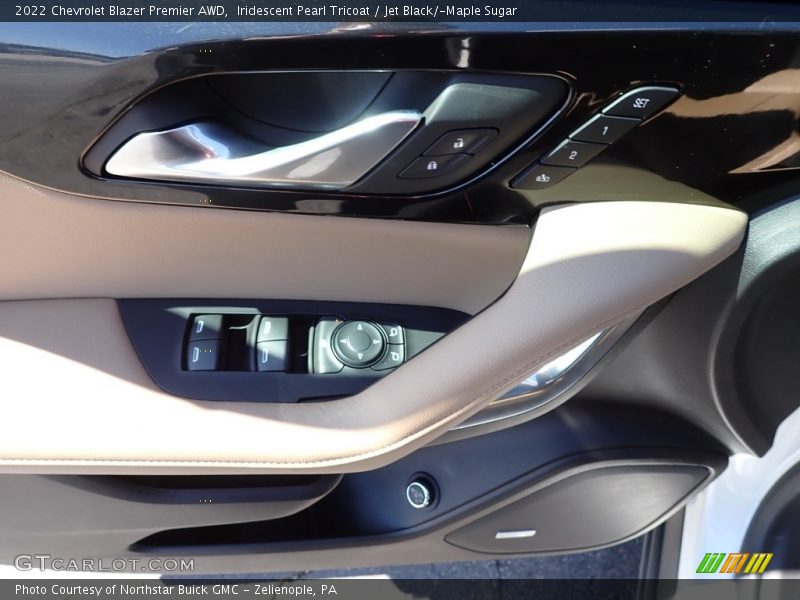Select memory seat position 2 button

(x=573, y=154)
